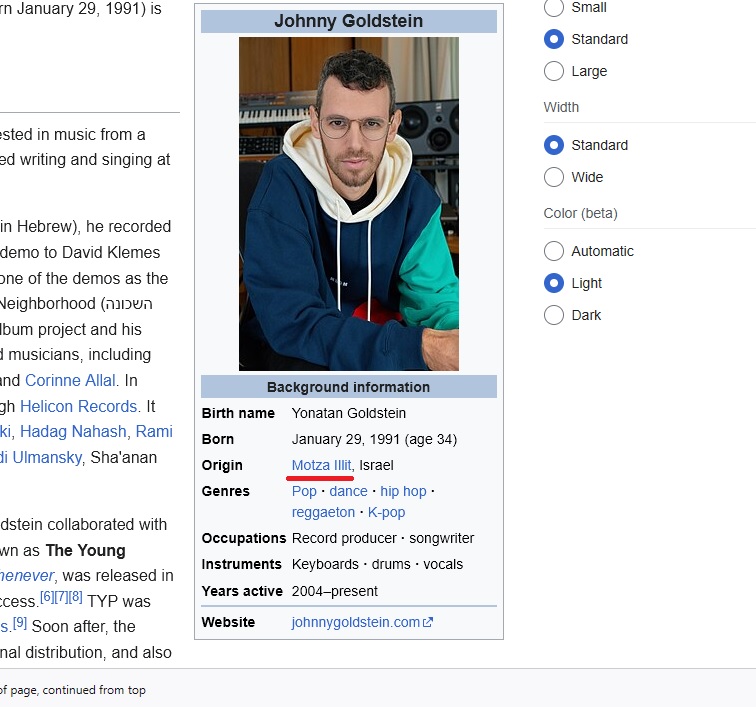
Task: Select the birth name Yonatan Goldstein
Action: click(349, 413)
